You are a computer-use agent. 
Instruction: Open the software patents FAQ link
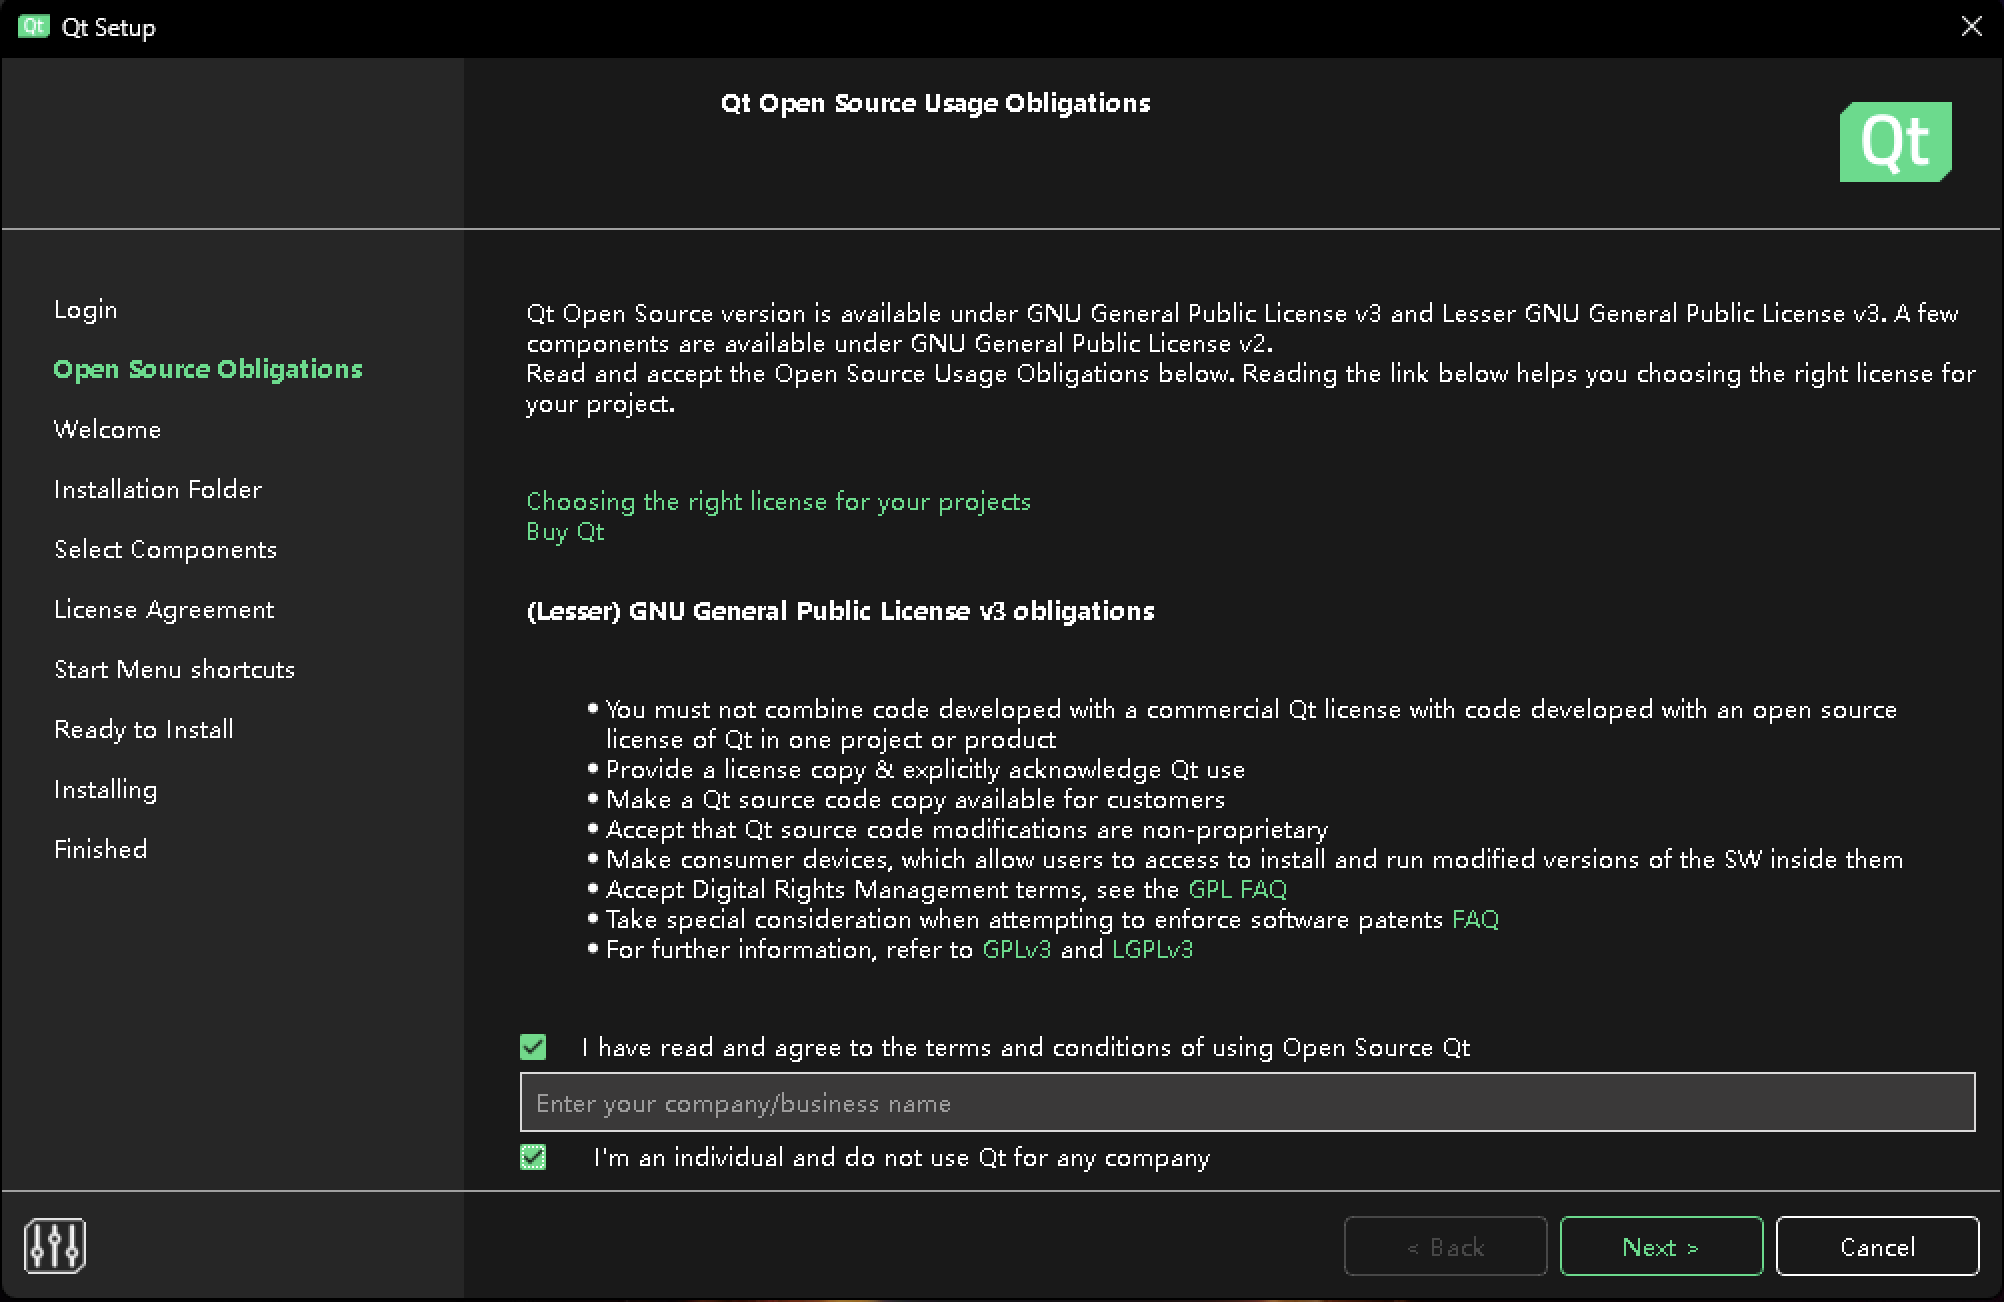click(1475, 919)
